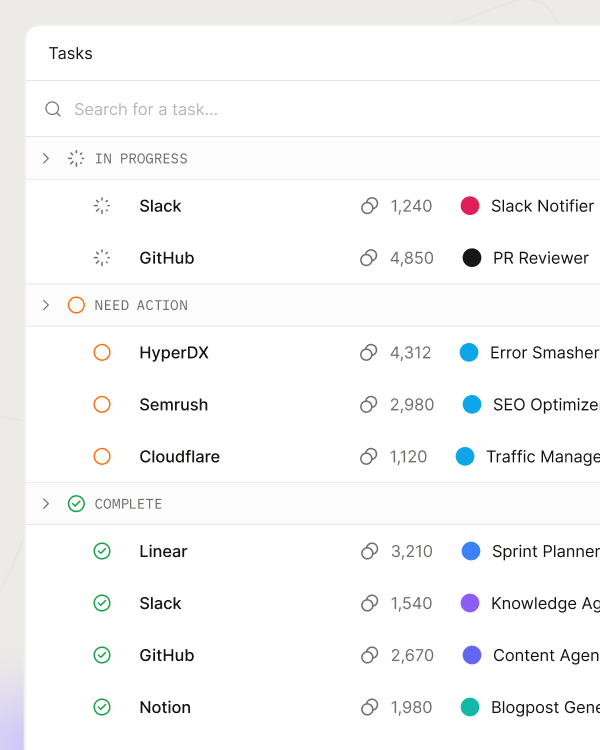
Task: Select the Linear task name
Action: (x=163, y=551)
